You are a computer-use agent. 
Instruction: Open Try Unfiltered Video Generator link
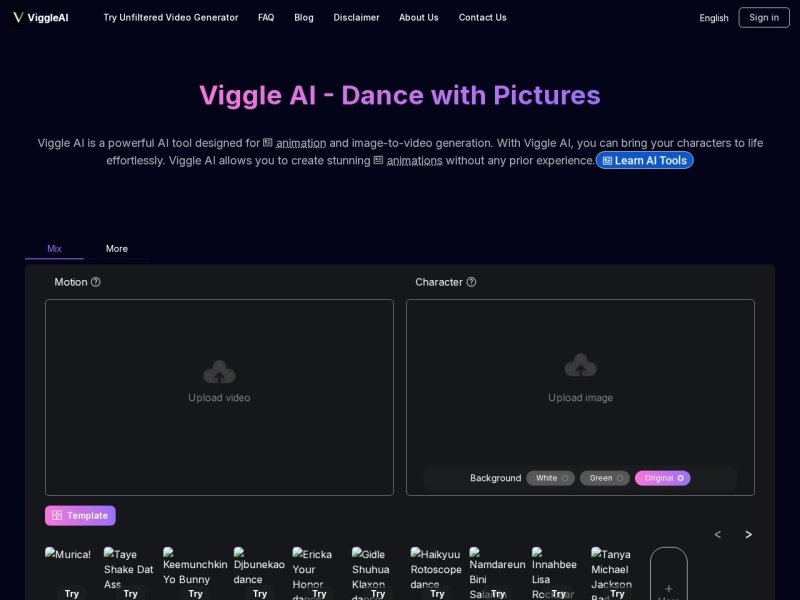(171, 17)
